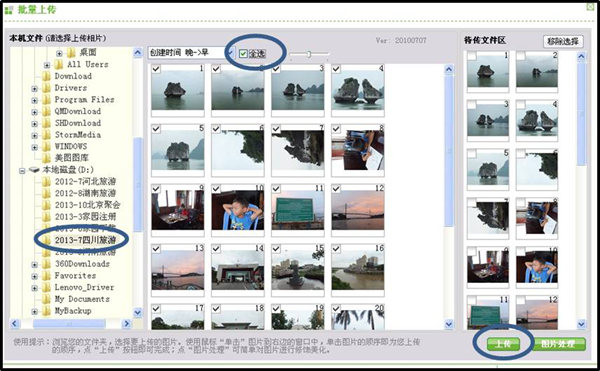This screenshot has height=371, width=600.
Task: Open the 创建时间 晚->早 sort dropdown
Action: pyautogui.click(x=191, y=53)
